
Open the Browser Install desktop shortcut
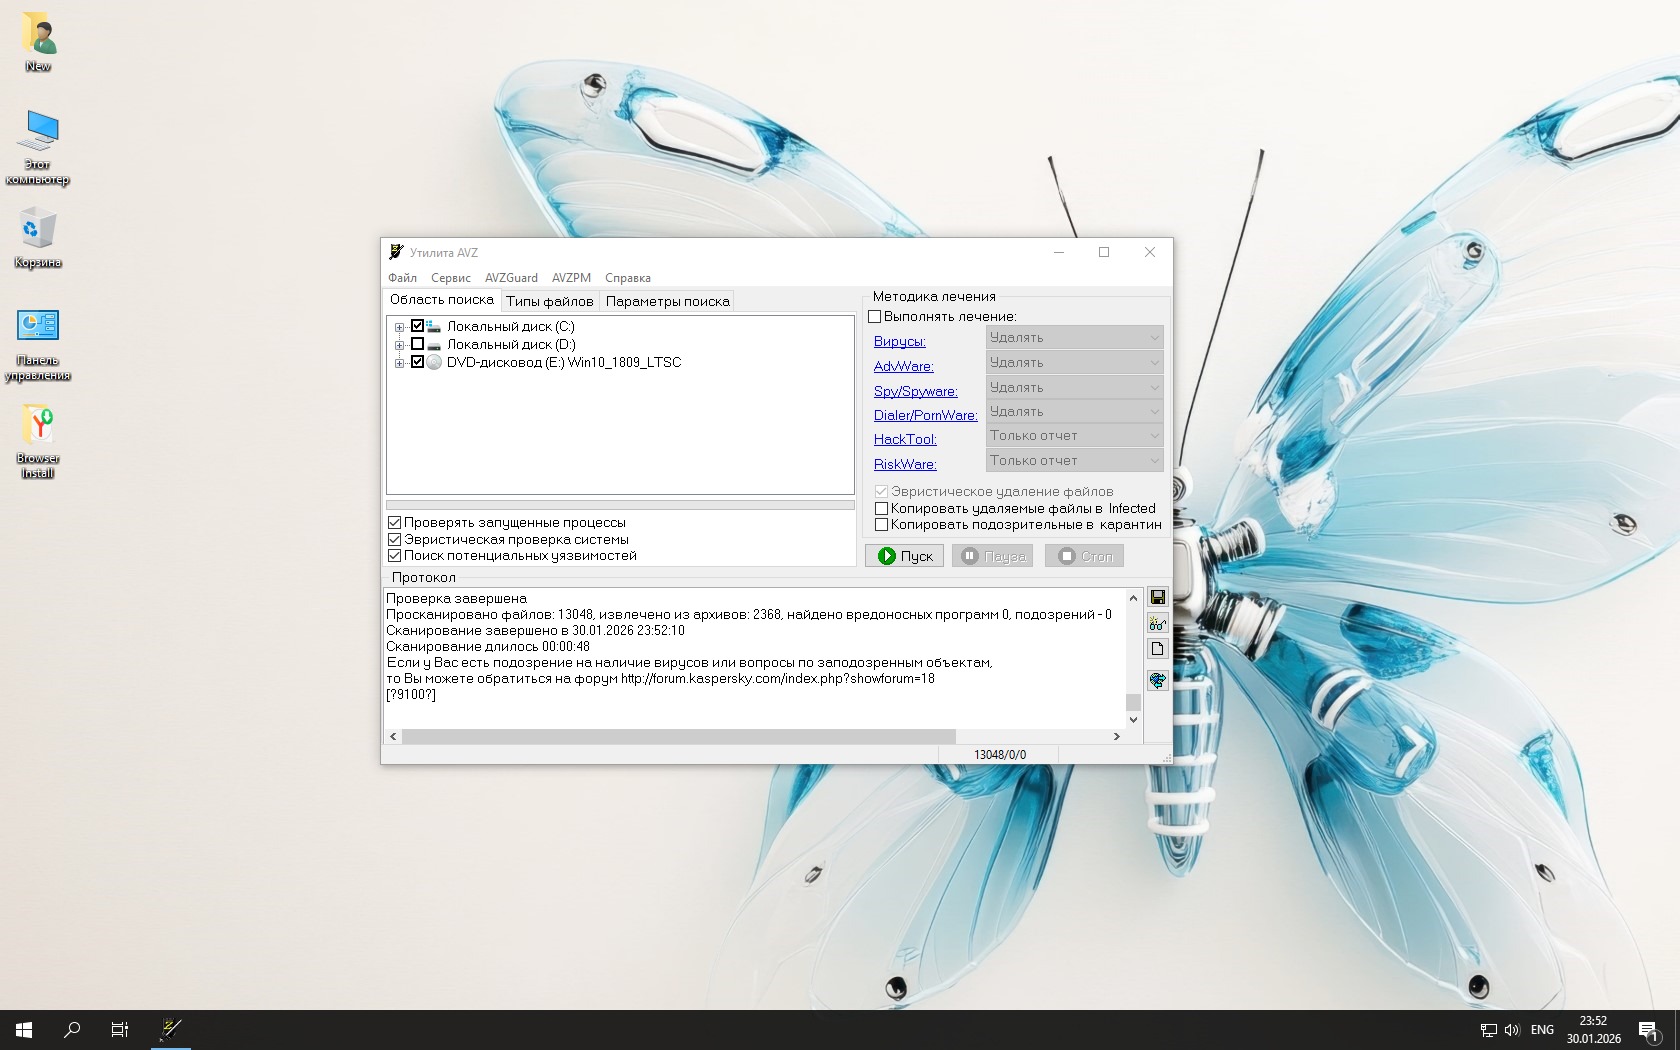pos(38,440)
